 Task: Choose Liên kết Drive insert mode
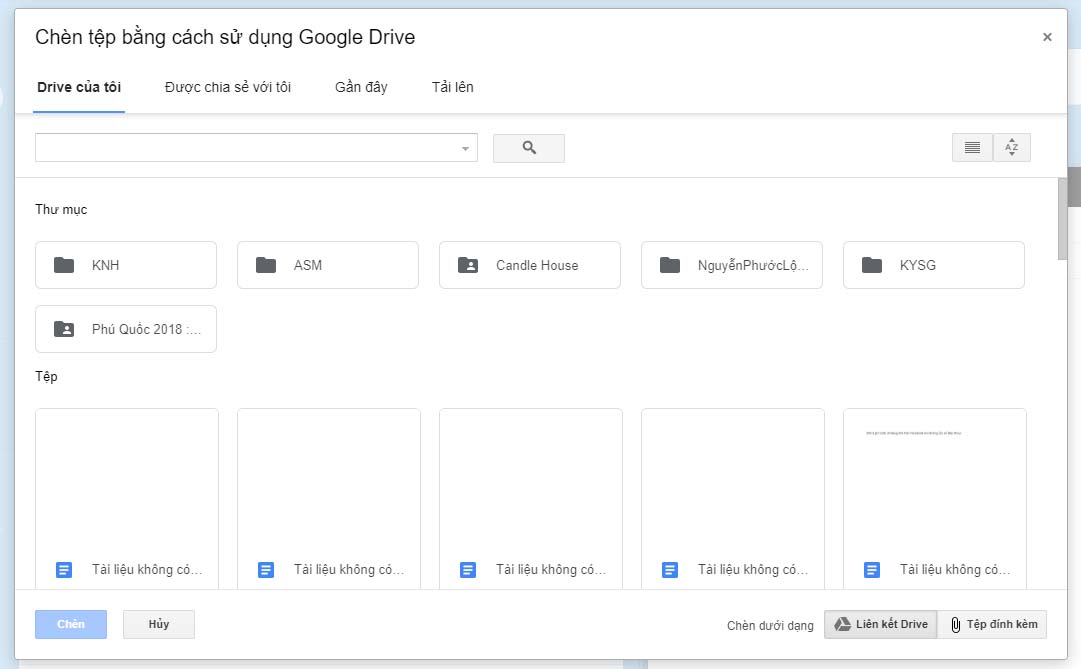[880, 624]
